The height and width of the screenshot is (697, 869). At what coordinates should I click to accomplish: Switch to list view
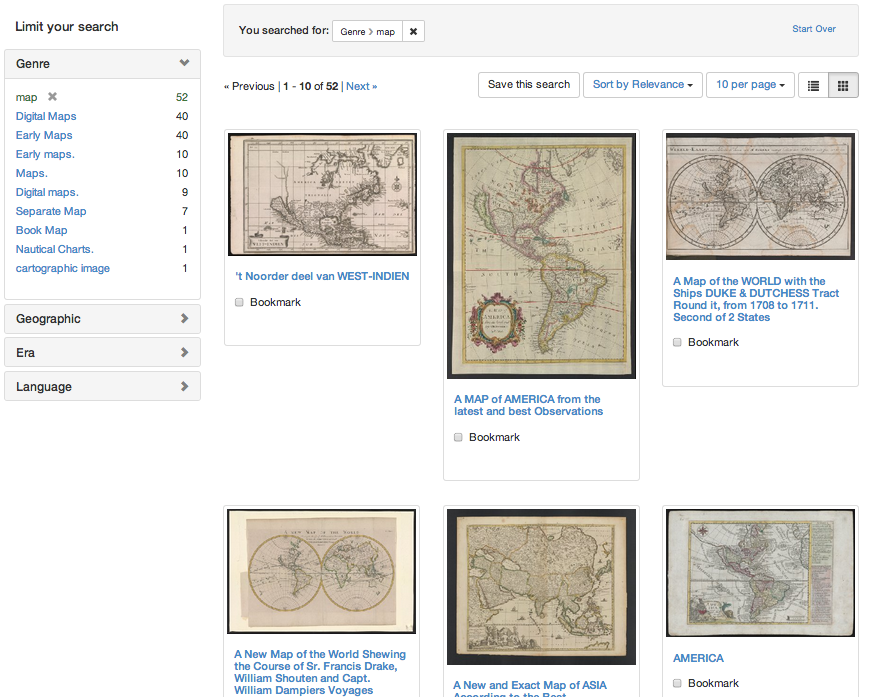(813, 85)
